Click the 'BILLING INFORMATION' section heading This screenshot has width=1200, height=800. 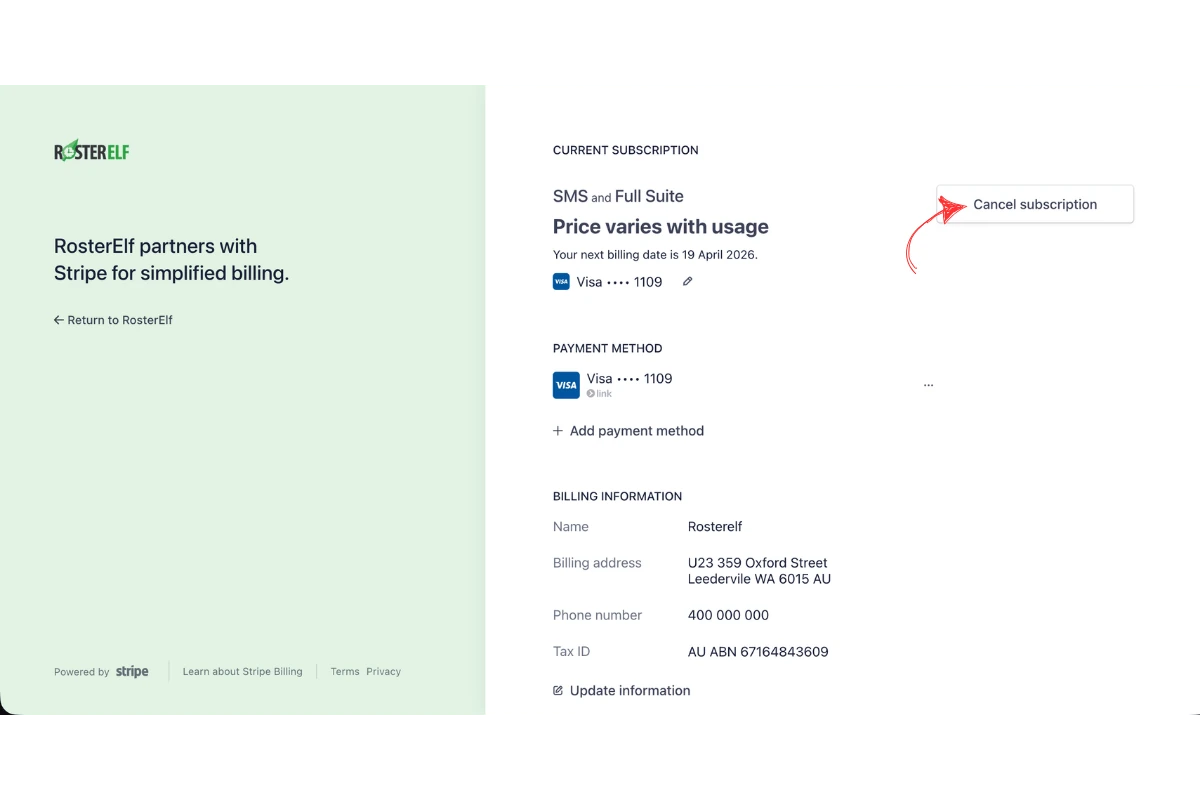(617, 496)
